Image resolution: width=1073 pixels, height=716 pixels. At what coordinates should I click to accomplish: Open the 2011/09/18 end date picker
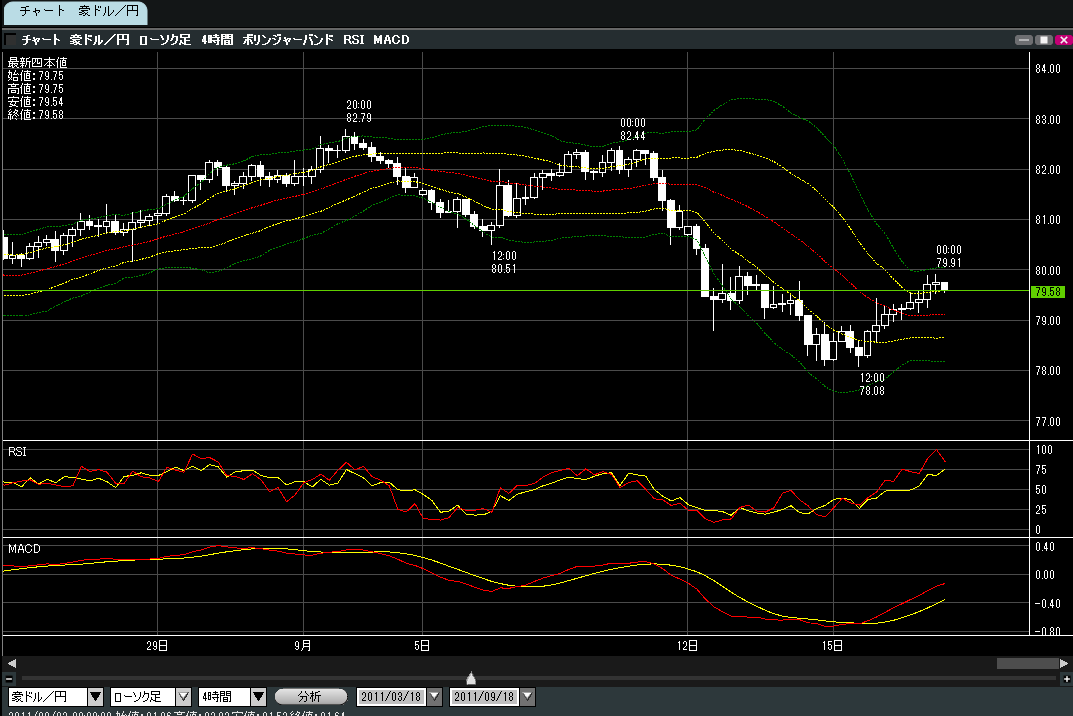(528, 697)
